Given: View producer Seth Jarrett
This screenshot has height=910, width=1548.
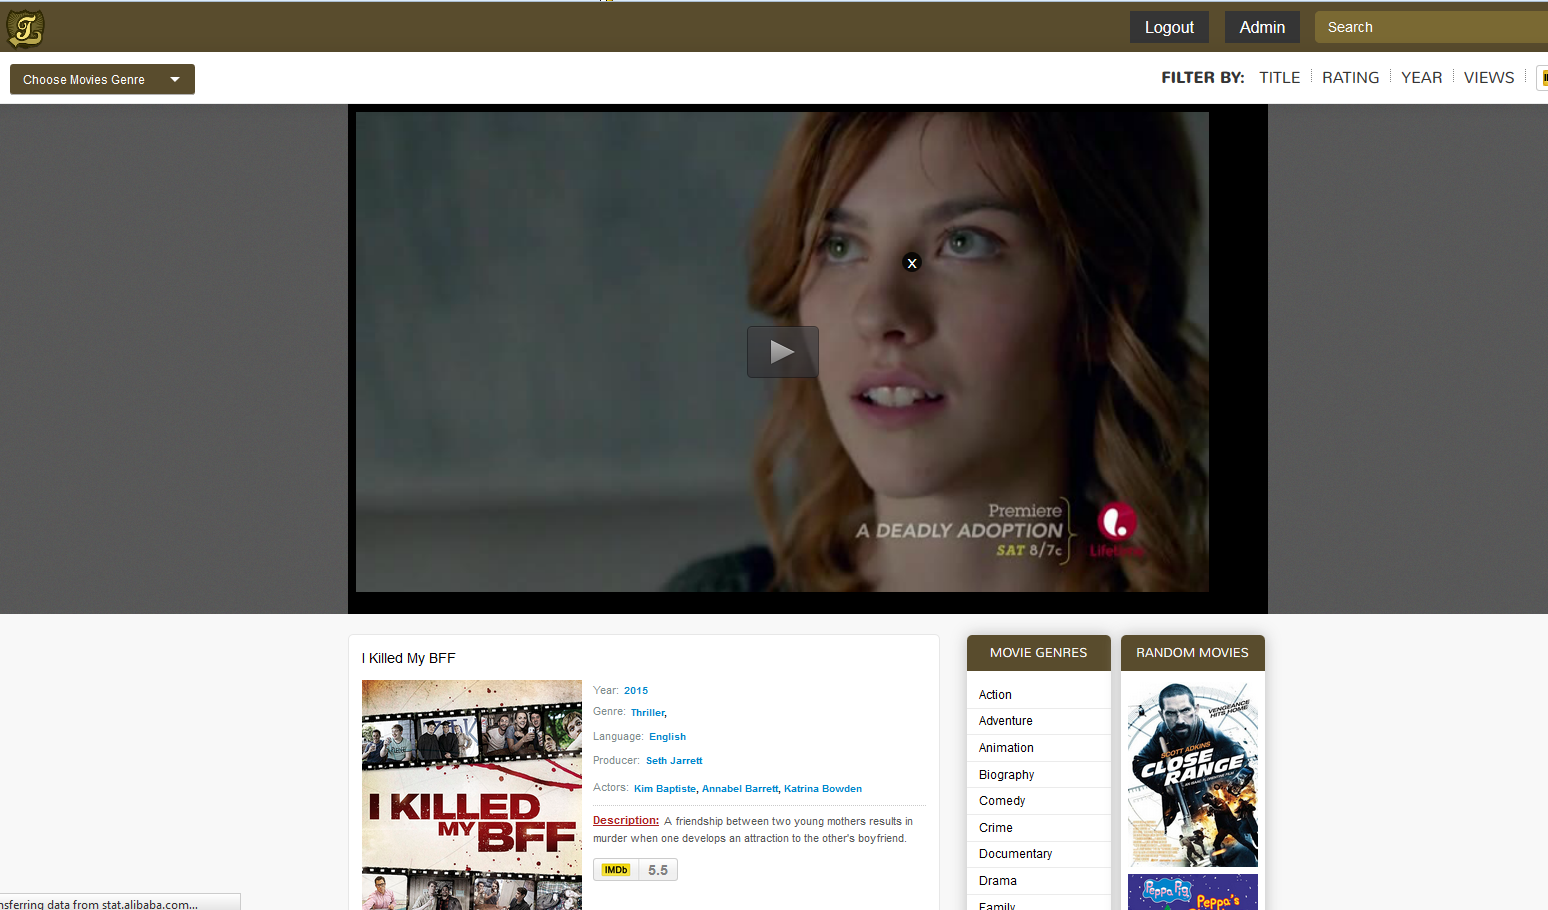Looking at the screenshot, I should (x=674, y=761).
